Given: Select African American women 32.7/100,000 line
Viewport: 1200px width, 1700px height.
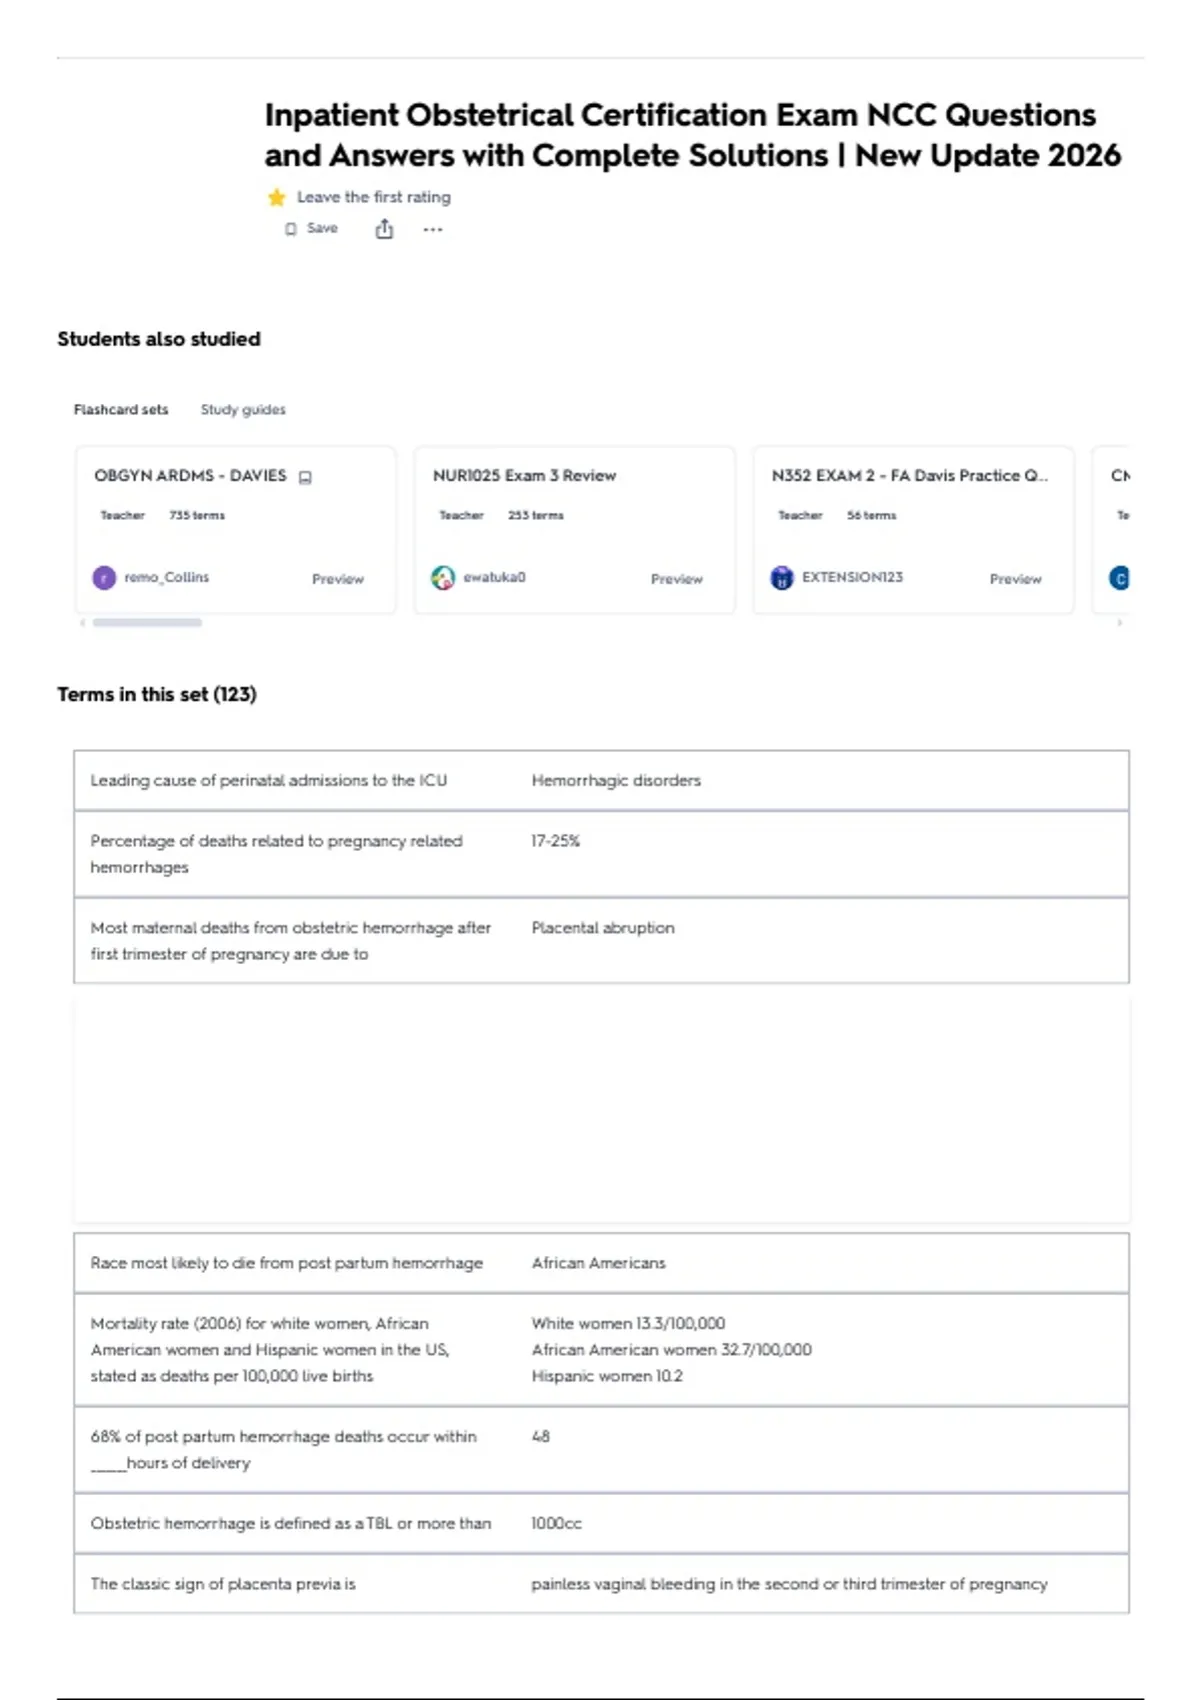Looking at the screenshot, I should (x=671, y=1350).
